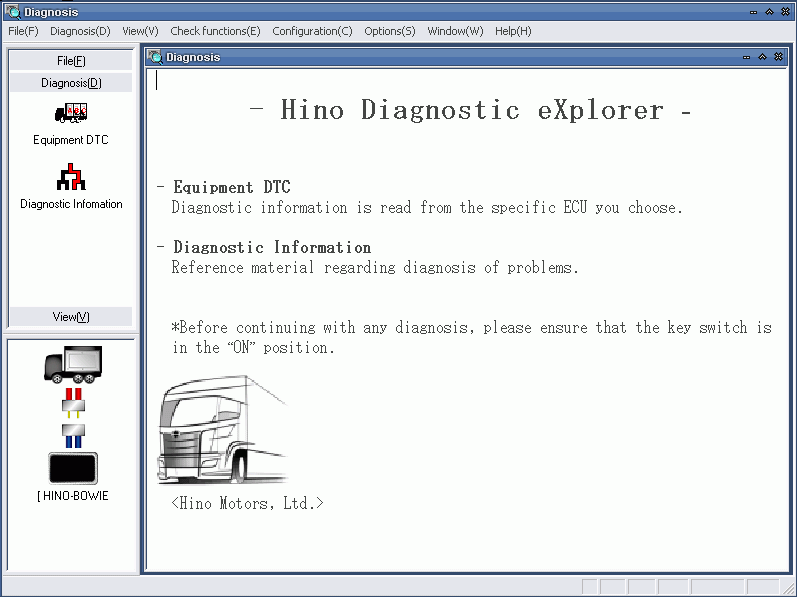797x597 pixels.
Task: Close the inner Diagnosis window
Action: click(x=779, y=57)
